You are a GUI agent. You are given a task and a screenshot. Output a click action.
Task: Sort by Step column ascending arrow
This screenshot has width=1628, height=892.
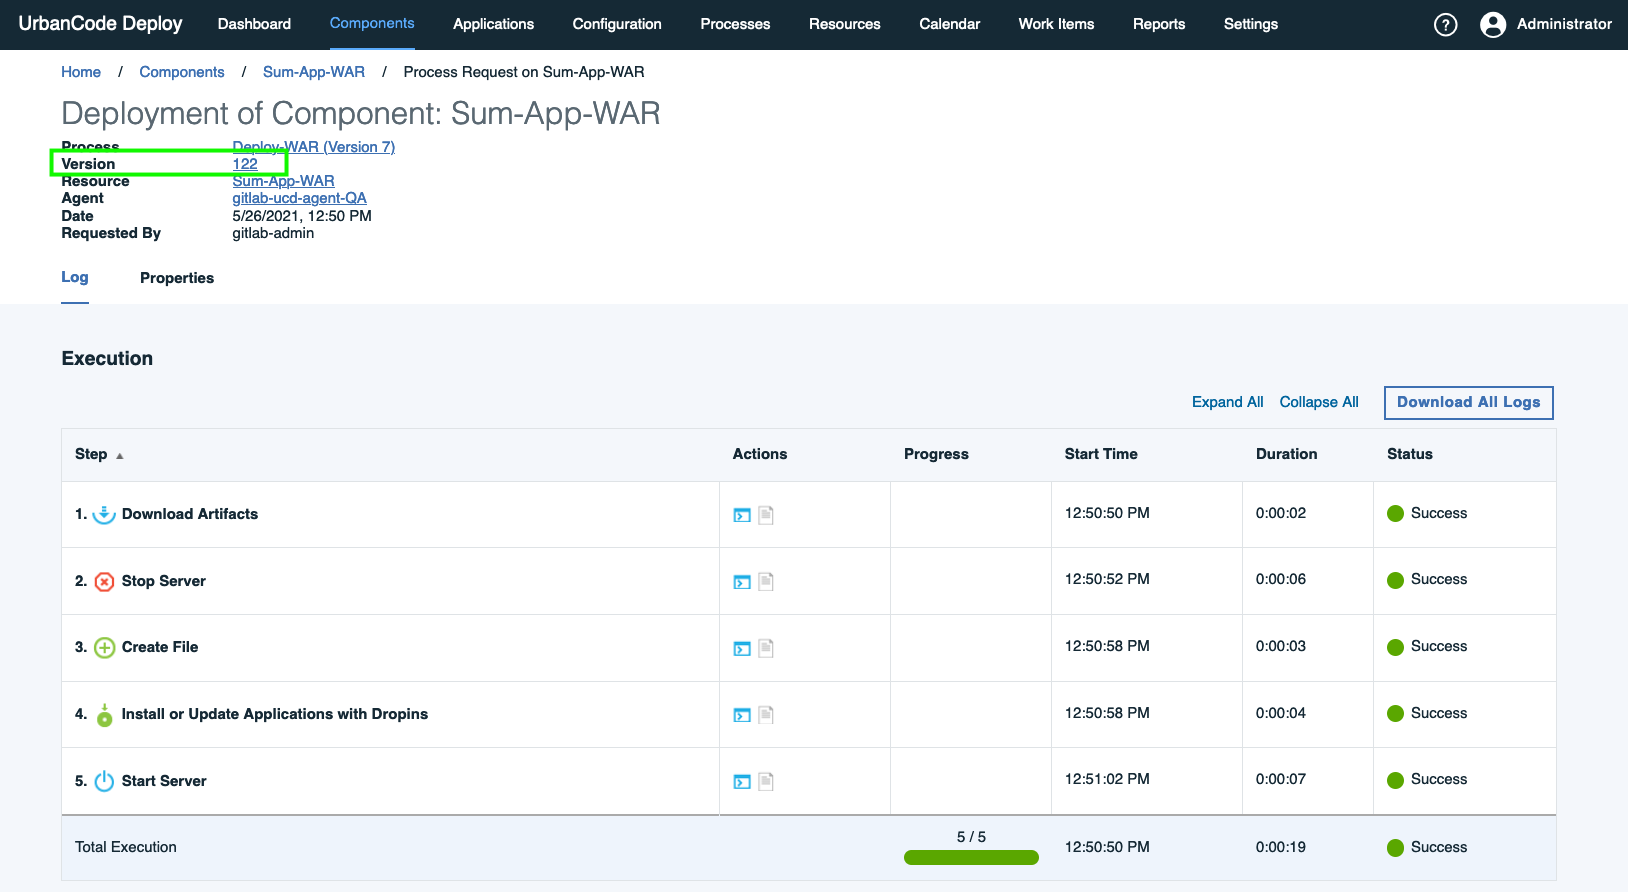click(120, 455)
